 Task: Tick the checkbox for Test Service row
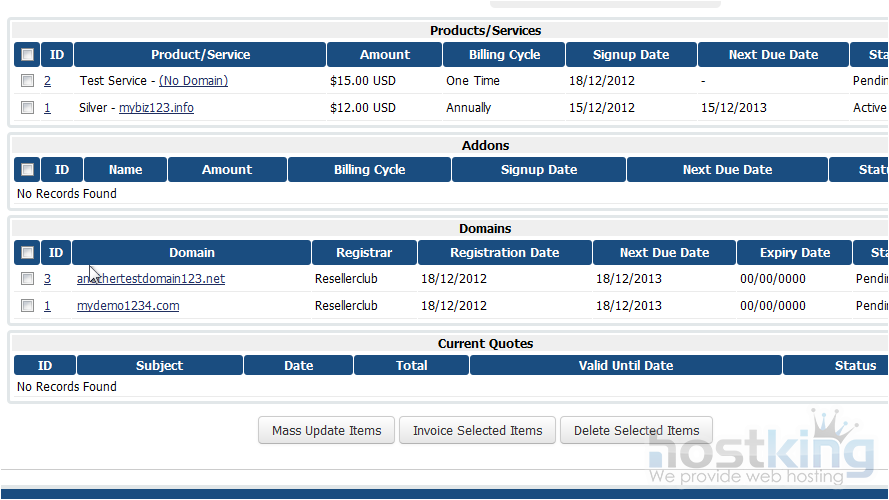click(27, 81)
